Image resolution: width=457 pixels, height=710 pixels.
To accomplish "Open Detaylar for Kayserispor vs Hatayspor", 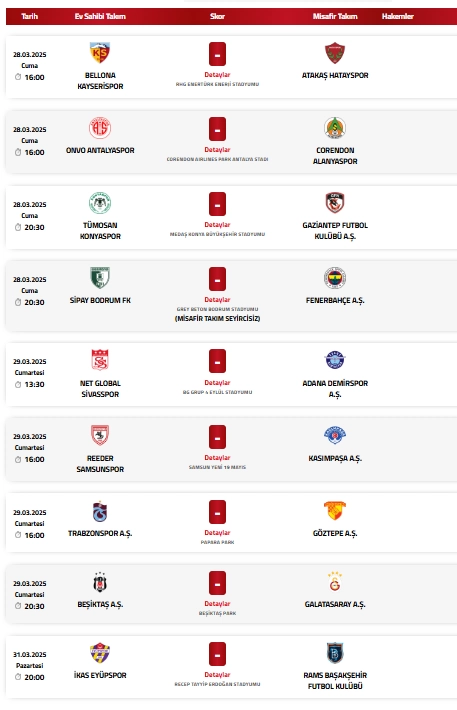I will pos(217,75).
